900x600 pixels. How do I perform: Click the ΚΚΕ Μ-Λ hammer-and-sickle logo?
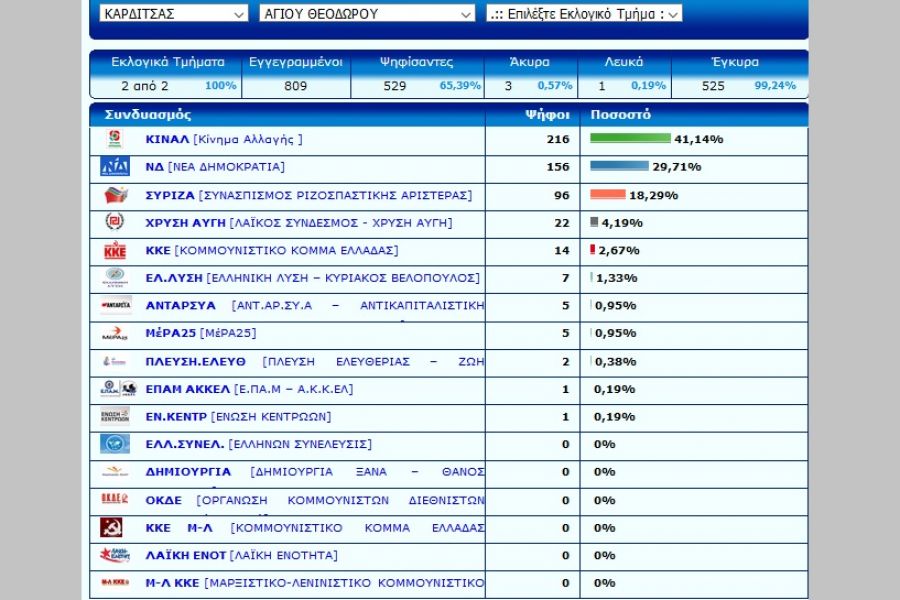111,527
